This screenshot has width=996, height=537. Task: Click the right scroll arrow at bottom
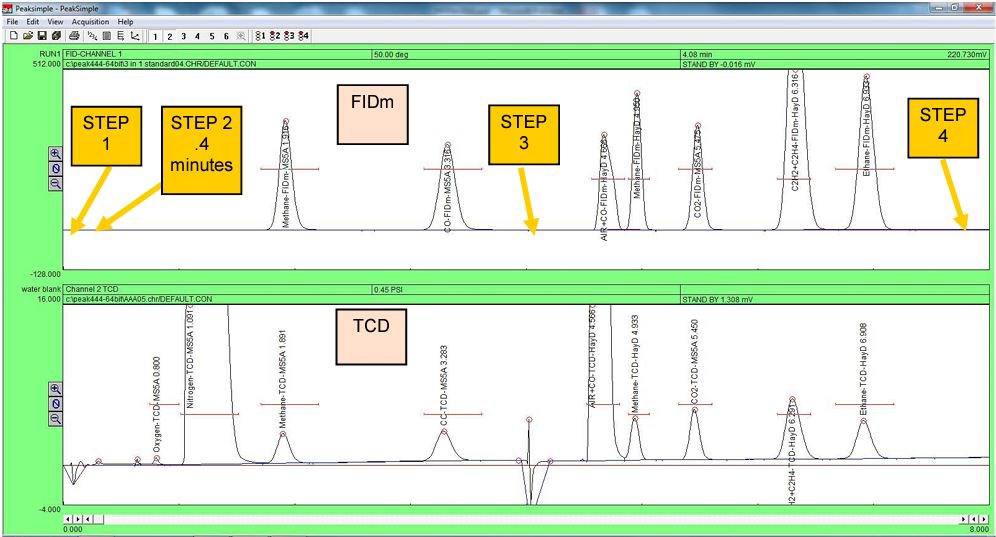click(x=986, y=519)
